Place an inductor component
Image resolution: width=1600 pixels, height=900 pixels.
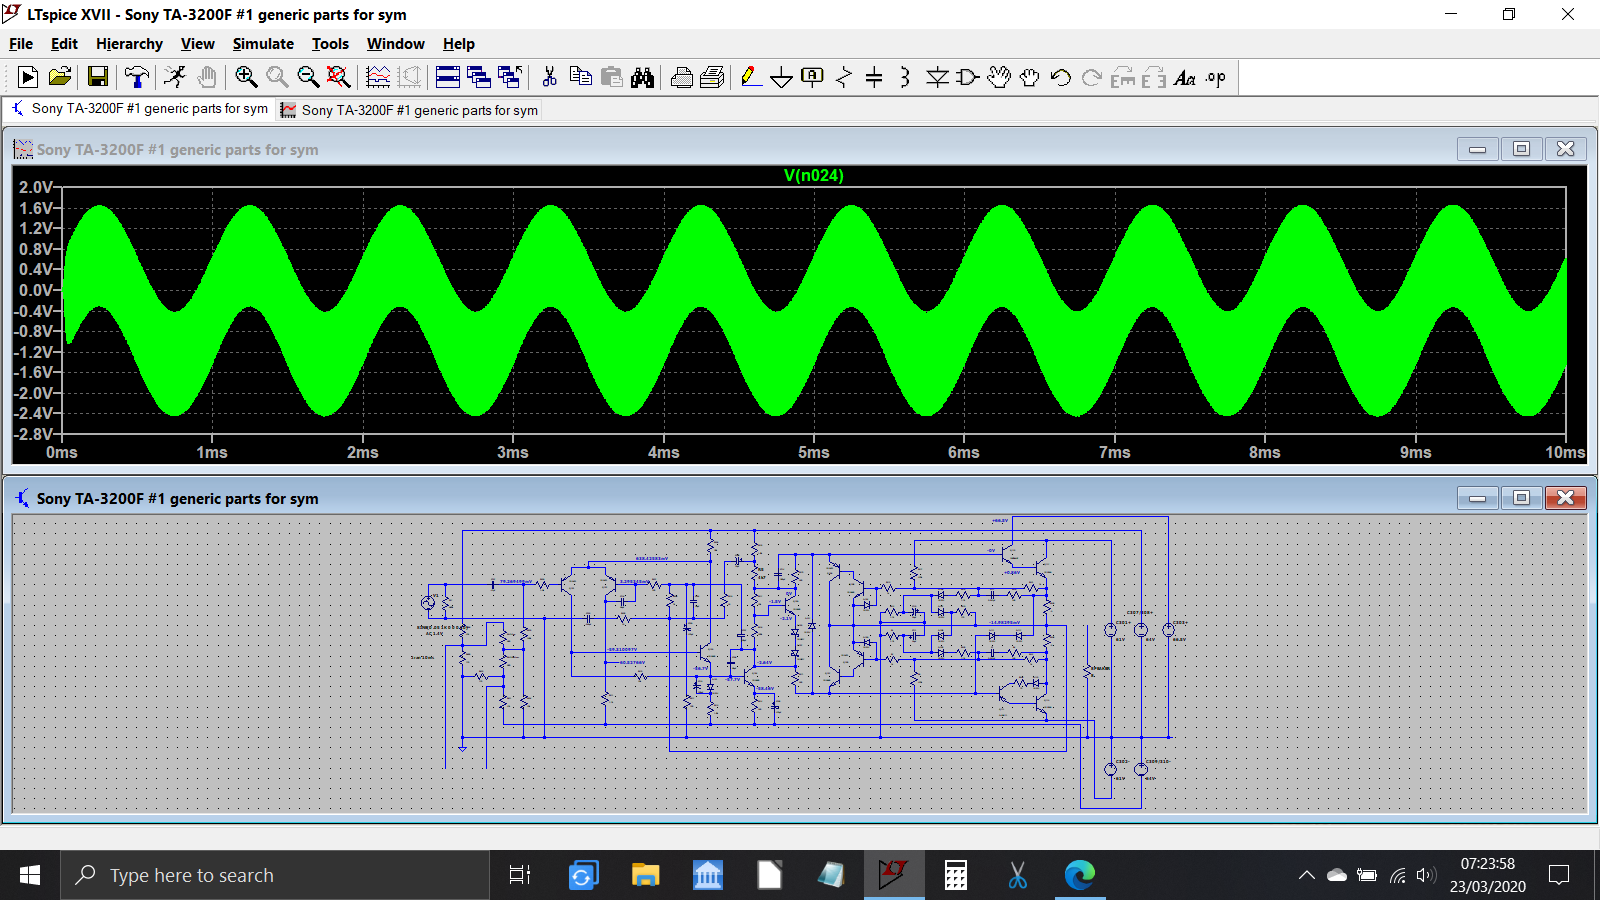coord(905,77)
